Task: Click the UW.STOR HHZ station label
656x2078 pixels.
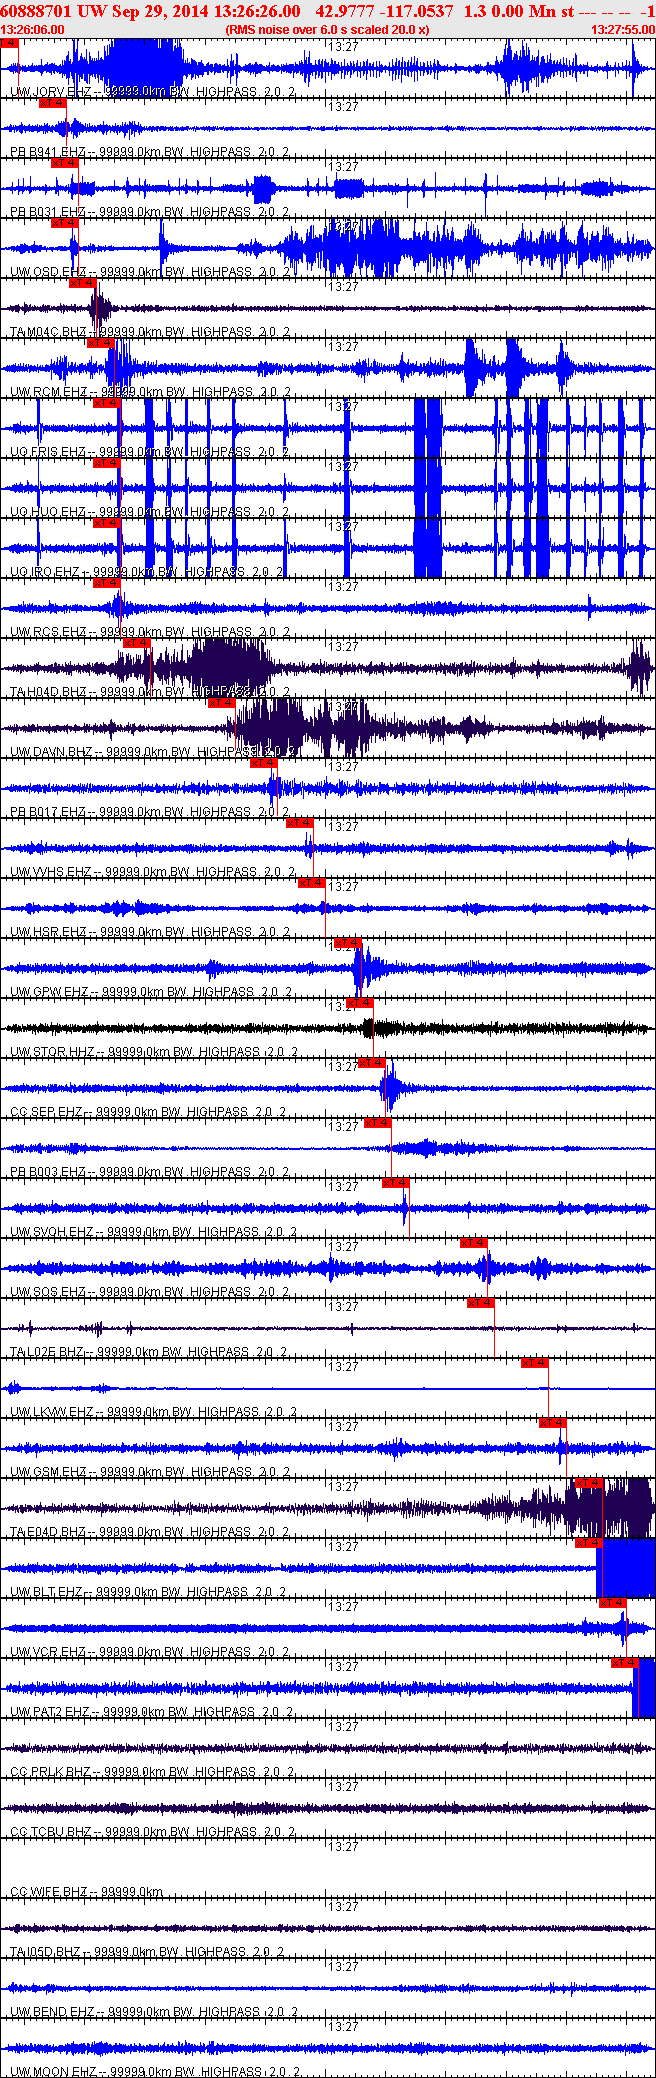Action: point(52,1052)
